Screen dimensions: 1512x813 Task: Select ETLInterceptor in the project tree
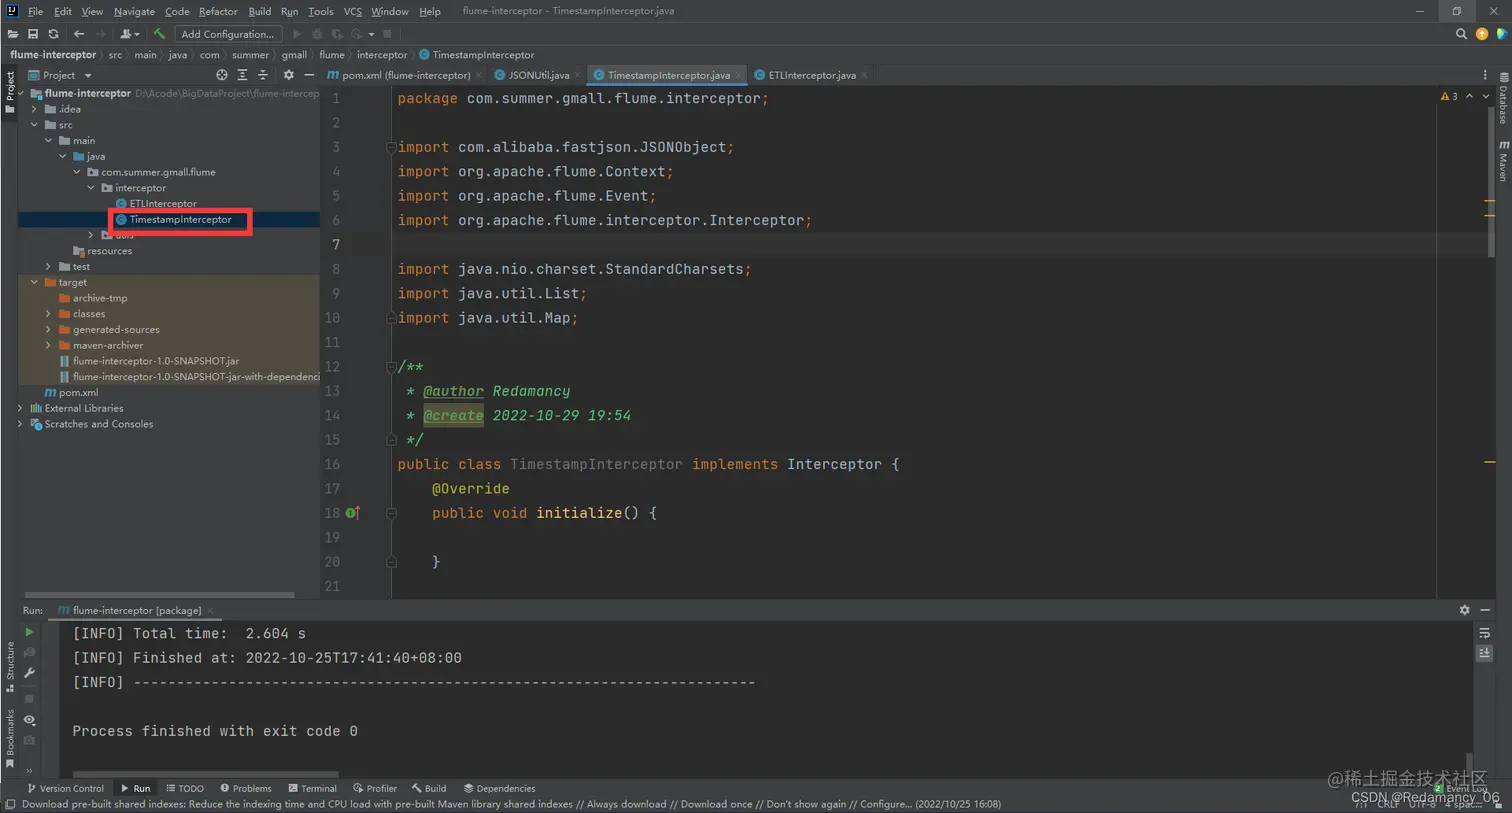[x=163, y=203]
